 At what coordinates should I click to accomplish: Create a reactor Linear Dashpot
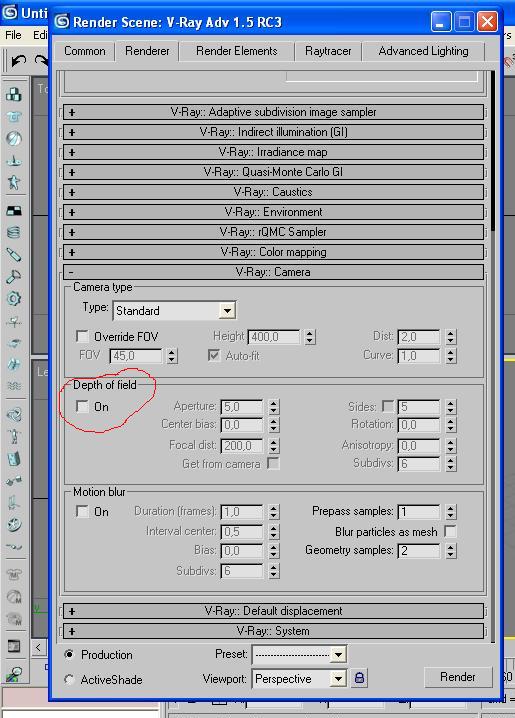pos(14,255)
